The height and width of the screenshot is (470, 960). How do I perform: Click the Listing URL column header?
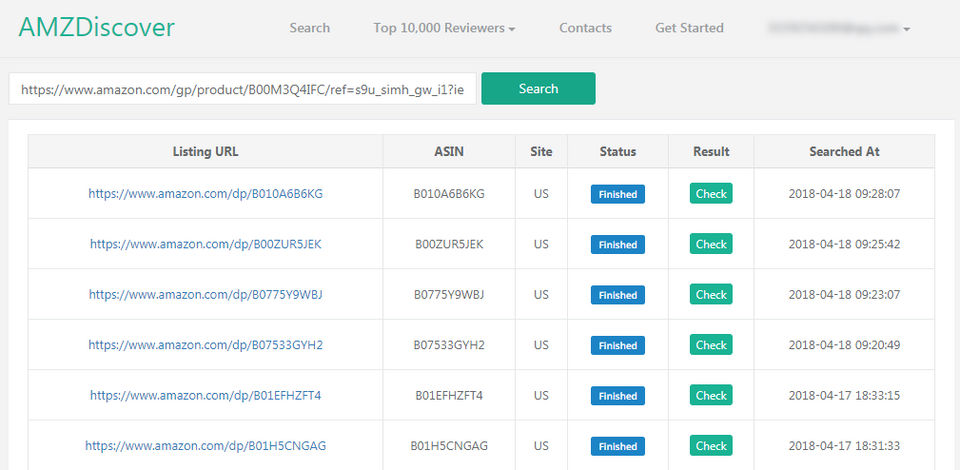(x=206, y=151)
